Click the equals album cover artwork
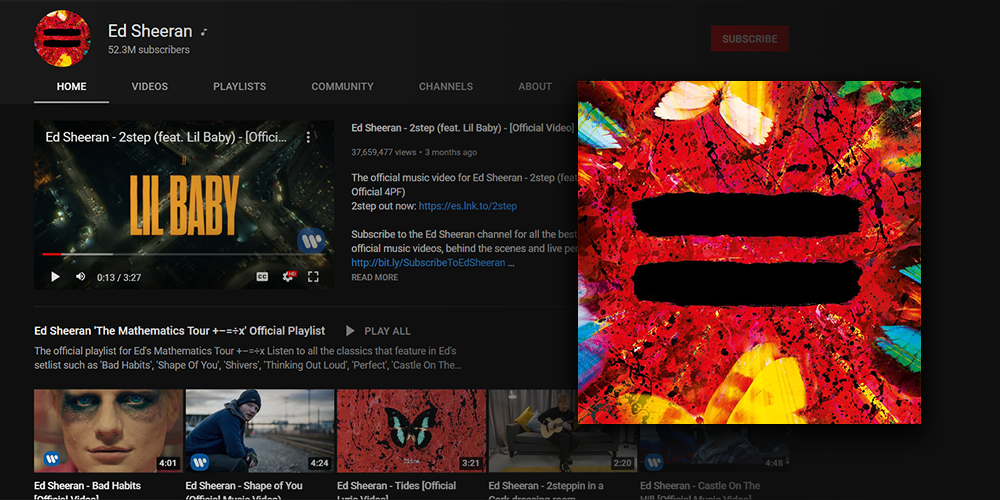 [749, 253]
